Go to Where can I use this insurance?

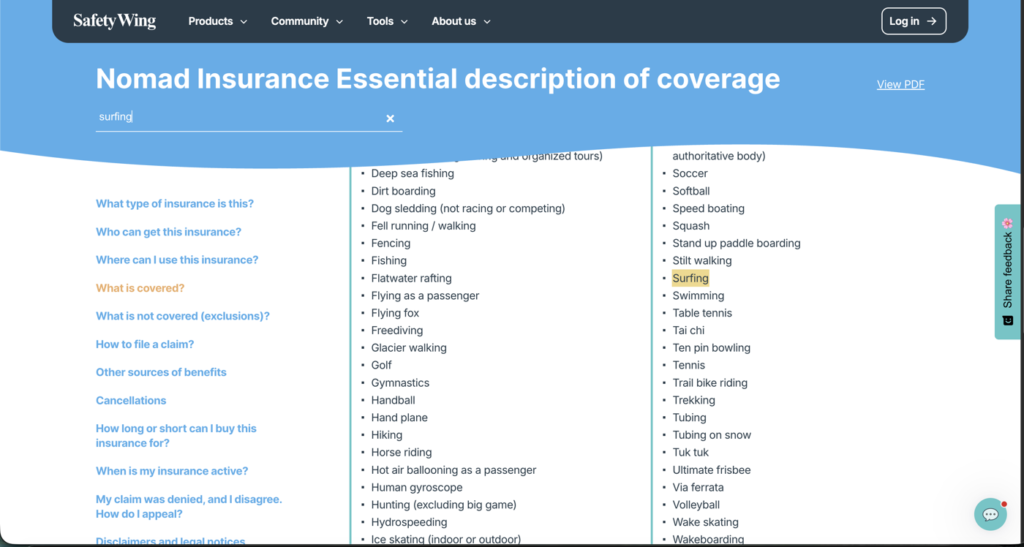point(177,260)
